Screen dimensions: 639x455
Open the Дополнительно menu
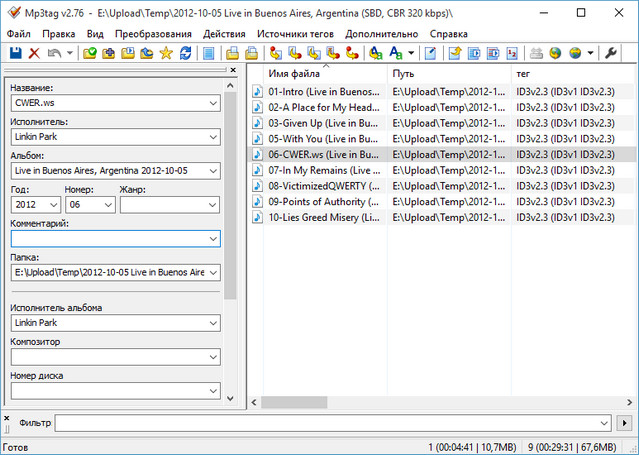coord(381,34)
